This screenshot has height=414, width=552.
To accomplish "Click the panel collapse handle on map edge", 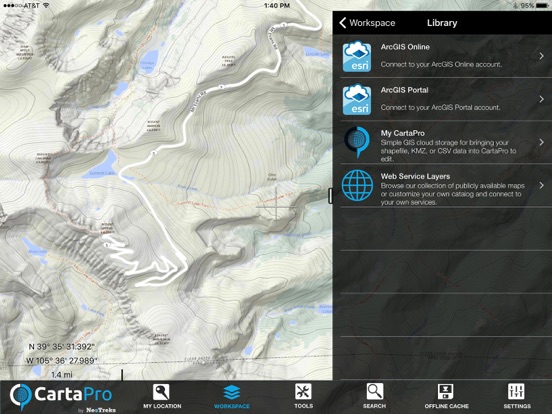I will [x=331, y=195].
